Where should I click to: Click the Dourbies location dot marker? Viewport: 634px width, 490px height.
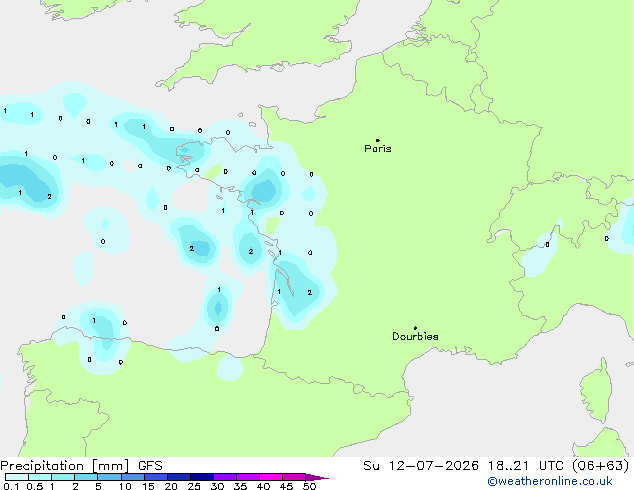click(x=415, y=328)
